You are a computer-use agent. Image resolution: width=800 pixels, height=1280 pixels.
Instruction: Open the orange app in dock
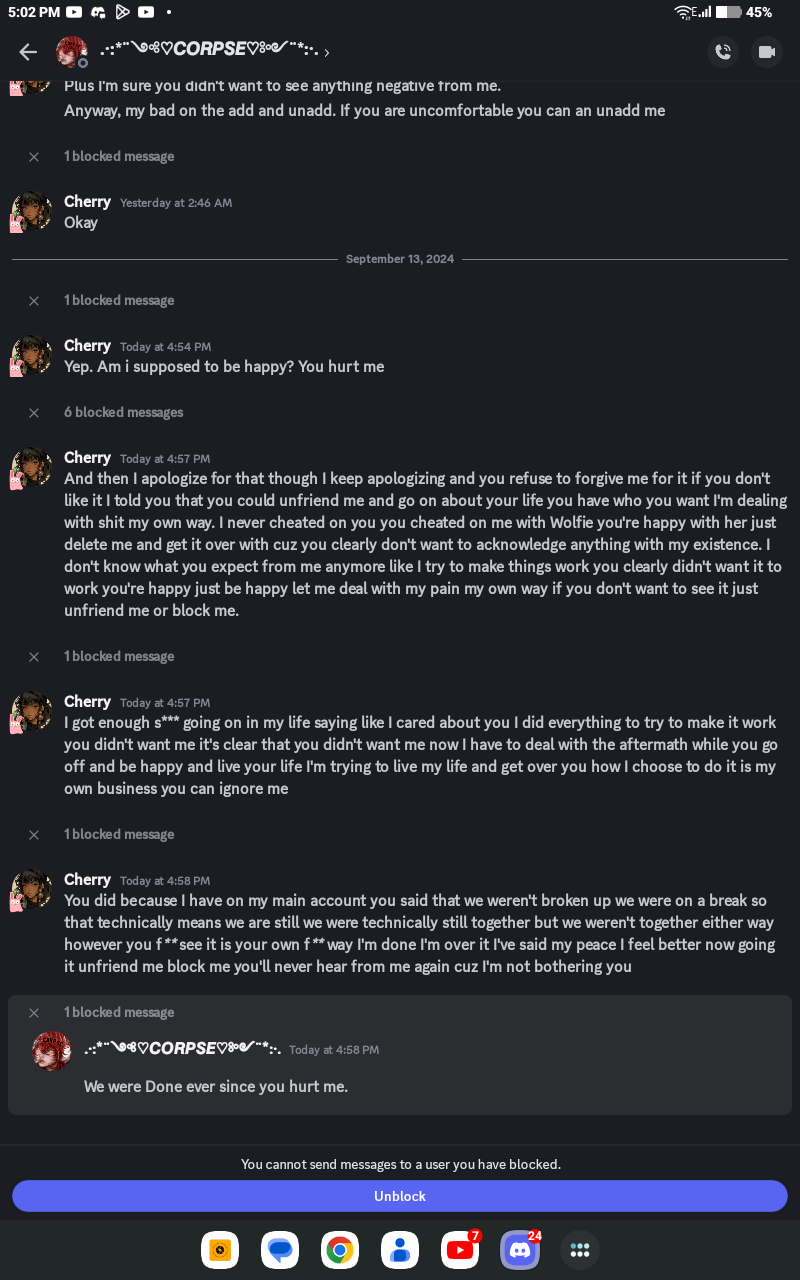(x=220, y=1250)
